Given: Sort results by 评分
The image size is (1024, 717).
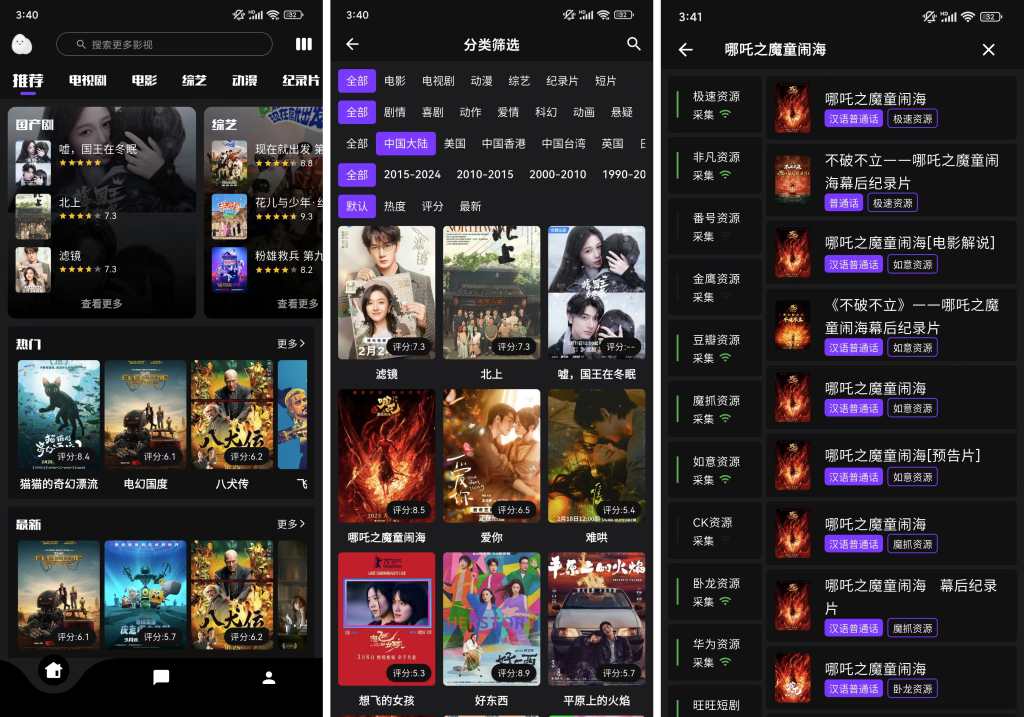Looking at the screenshot, I should 432,206.
